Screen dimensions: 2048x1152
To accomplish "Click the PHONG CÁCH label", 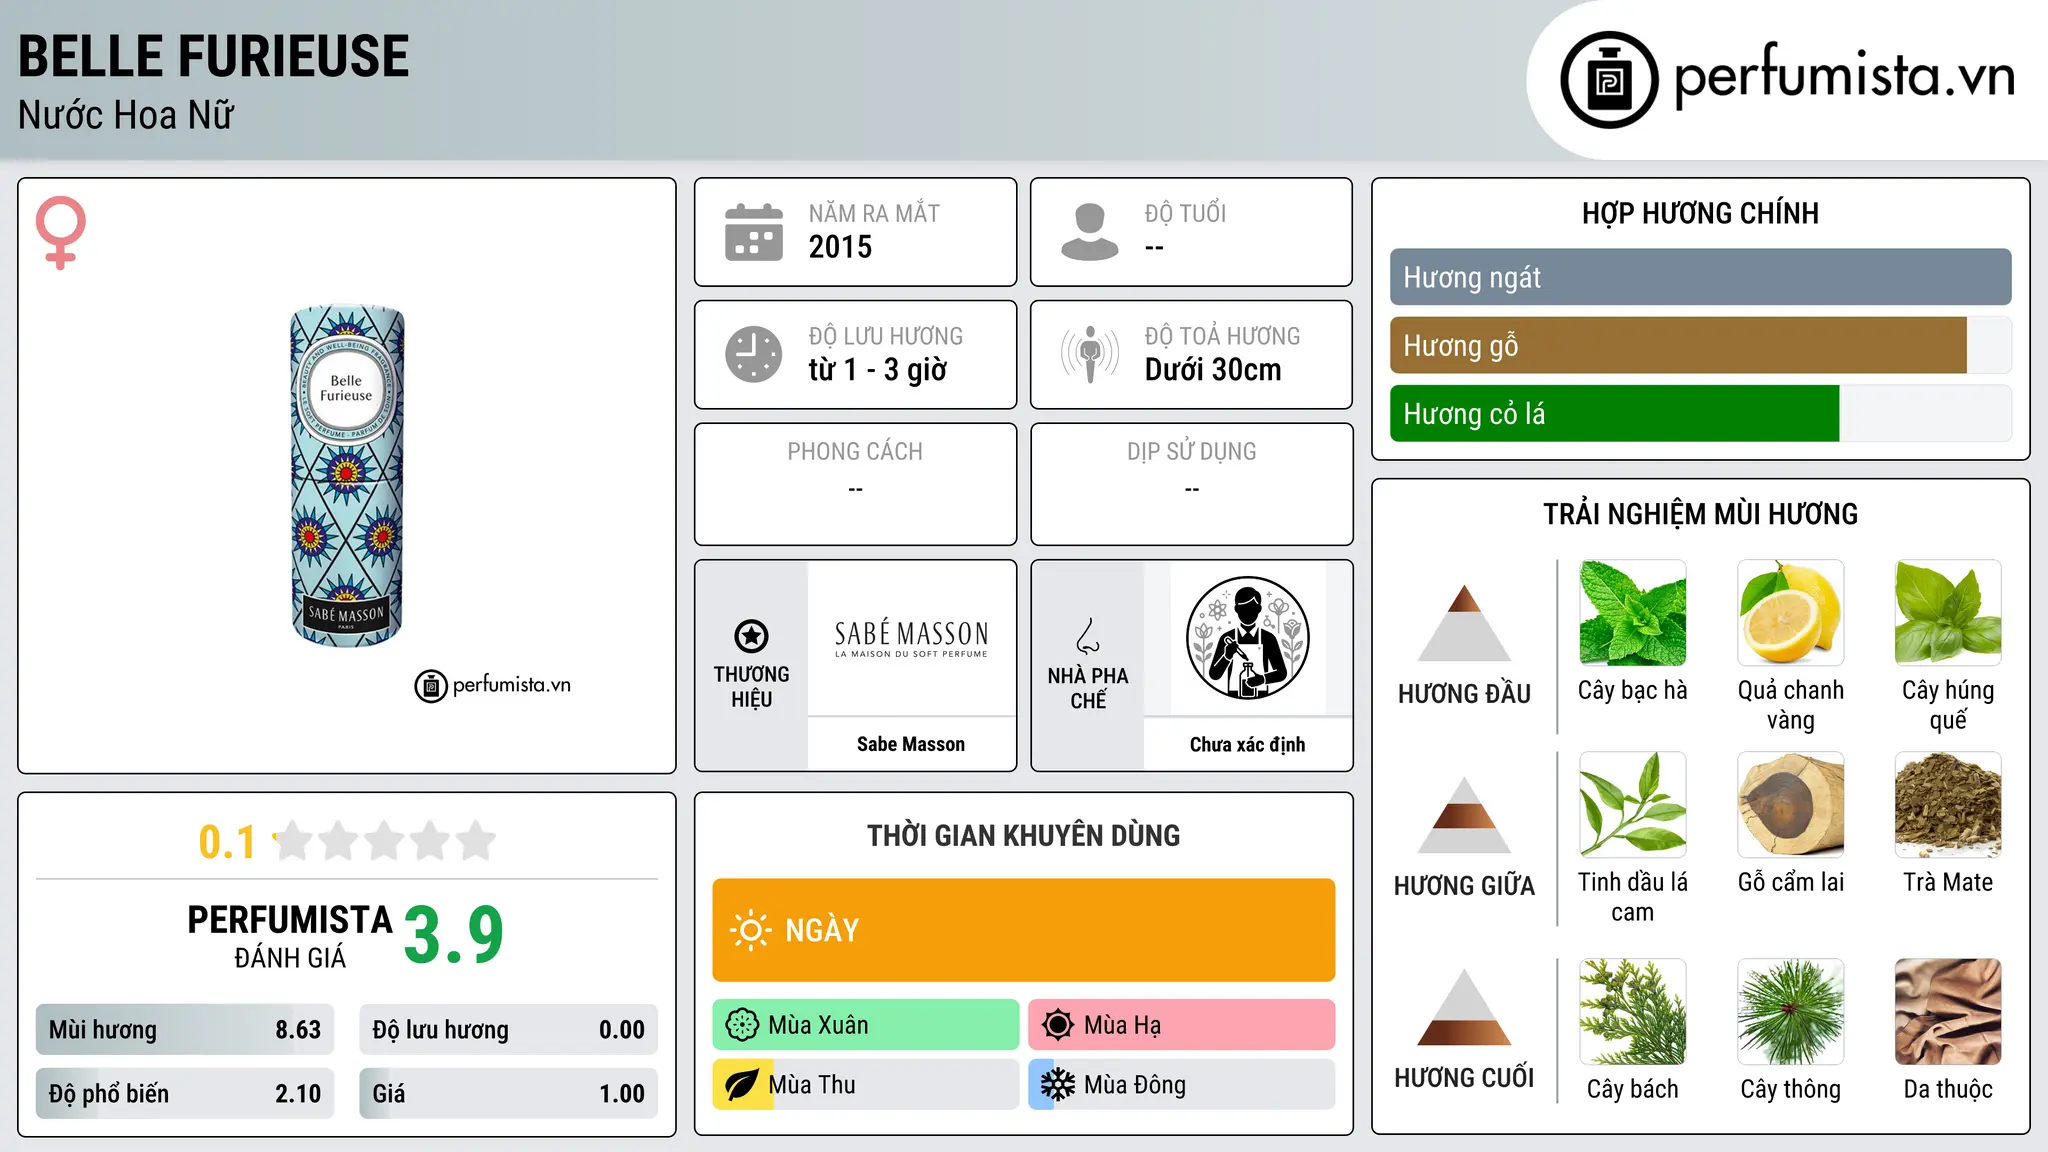I will pyautogui.click(x=855, y=452).
